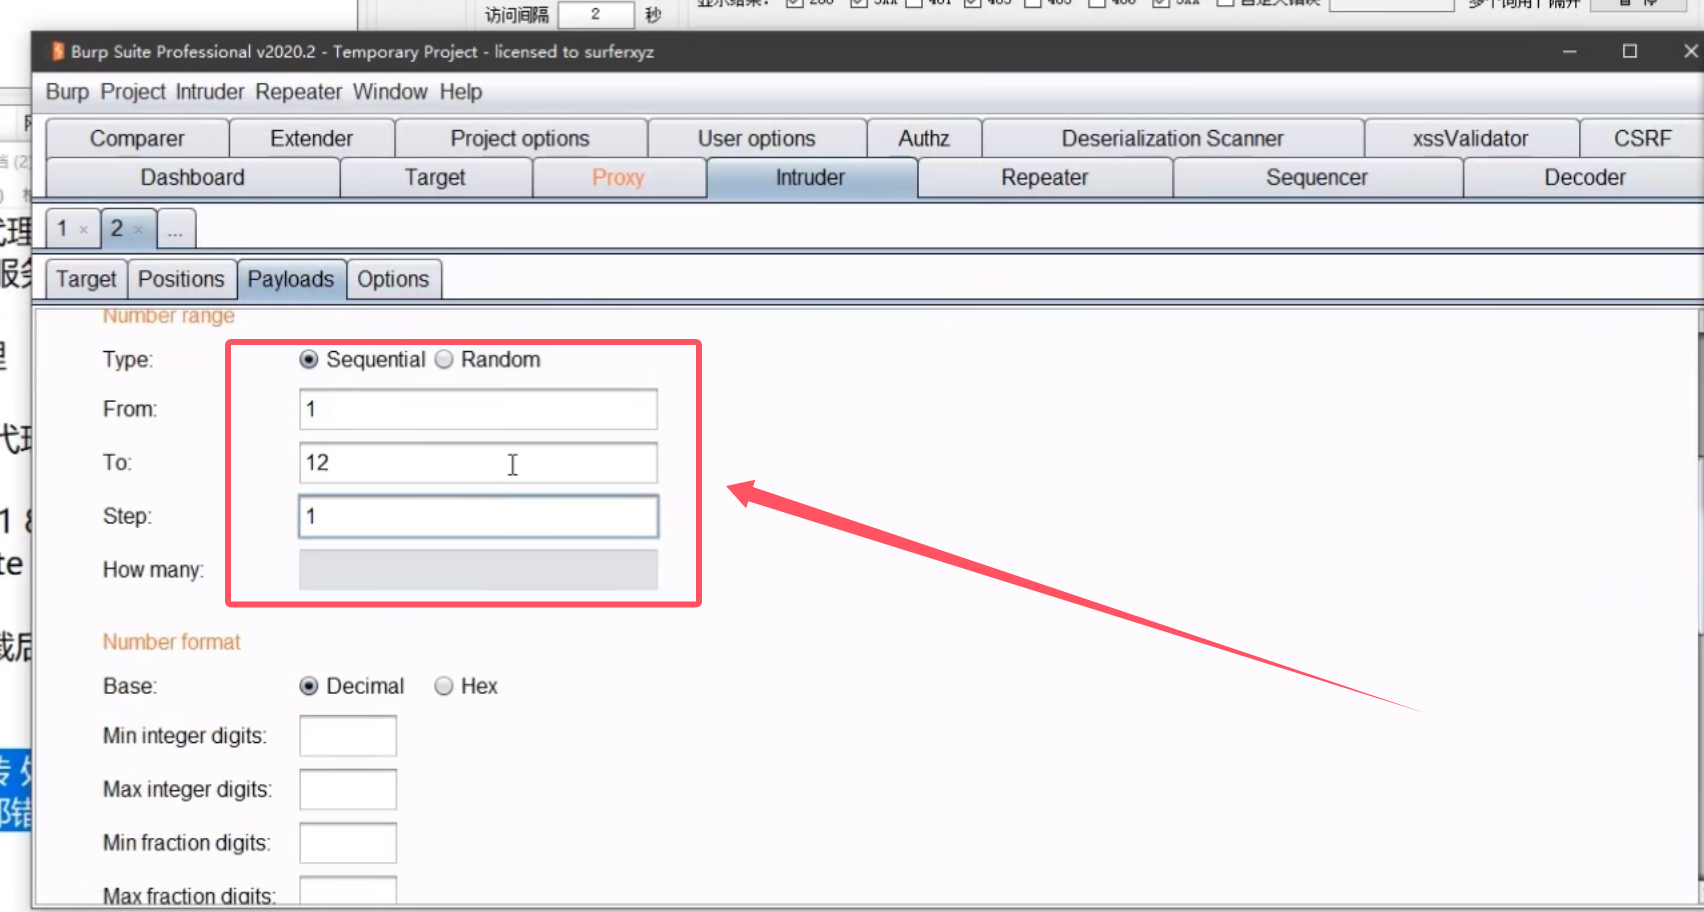Maximize the Burp Suite window
1704x912 pixels.
[x=1630, y=51]
